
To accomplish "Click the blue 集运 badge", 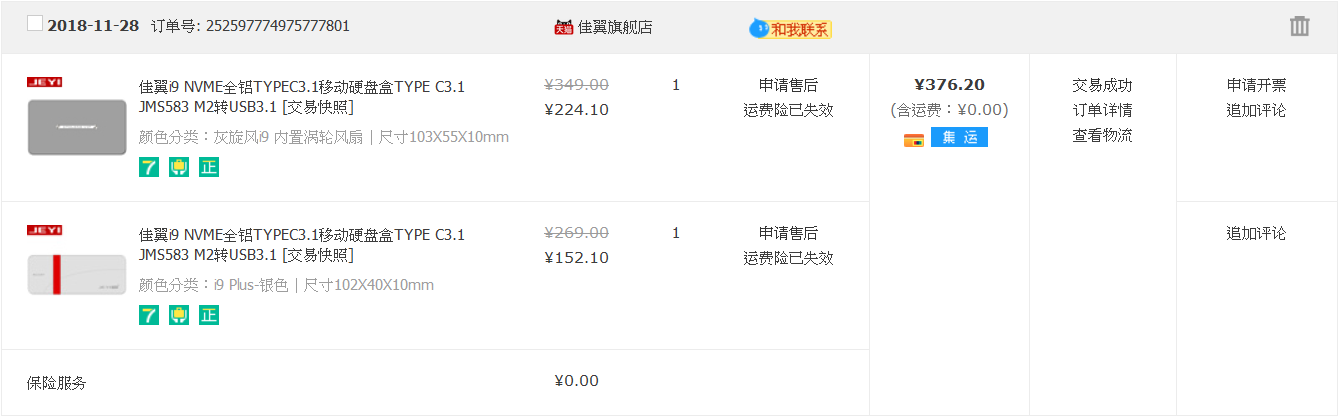I will (959, 138).
